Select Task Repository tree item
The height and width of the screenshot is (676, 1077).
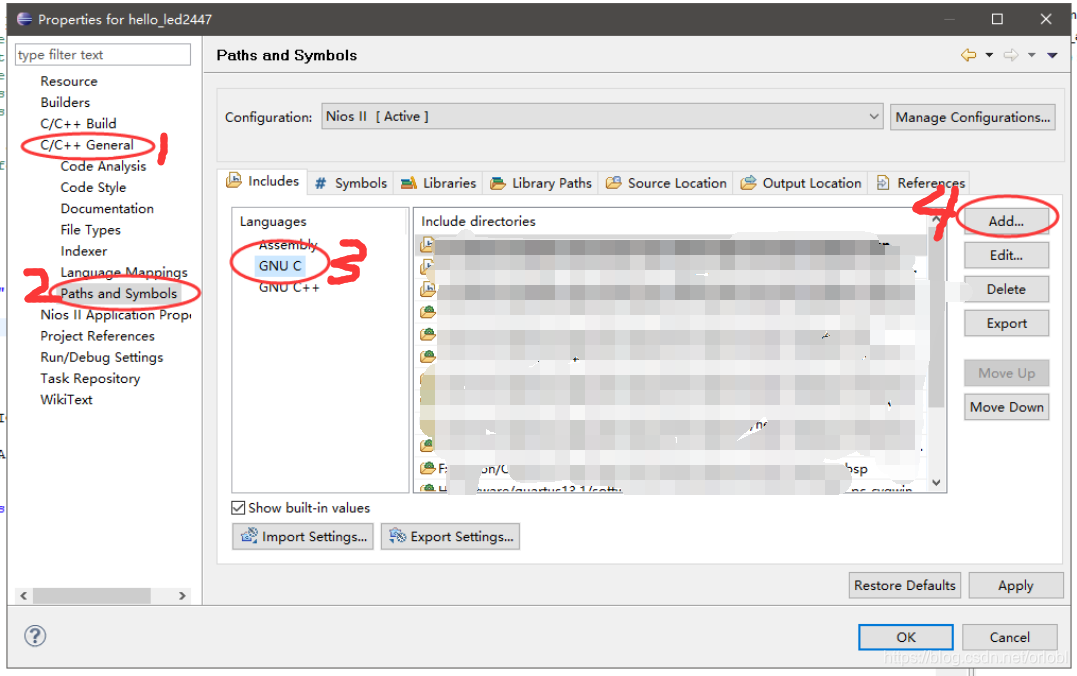[x=90, y=379]
